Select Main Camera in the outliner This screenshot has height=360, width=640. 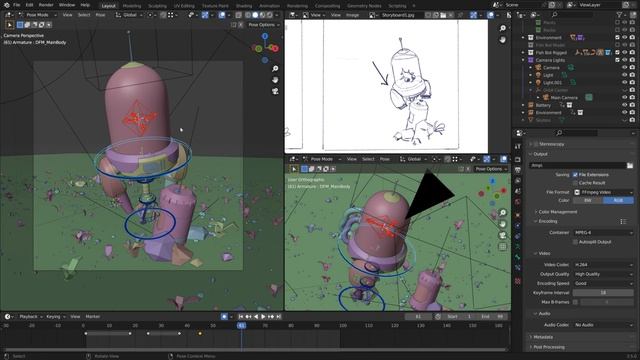coord(564,98)
